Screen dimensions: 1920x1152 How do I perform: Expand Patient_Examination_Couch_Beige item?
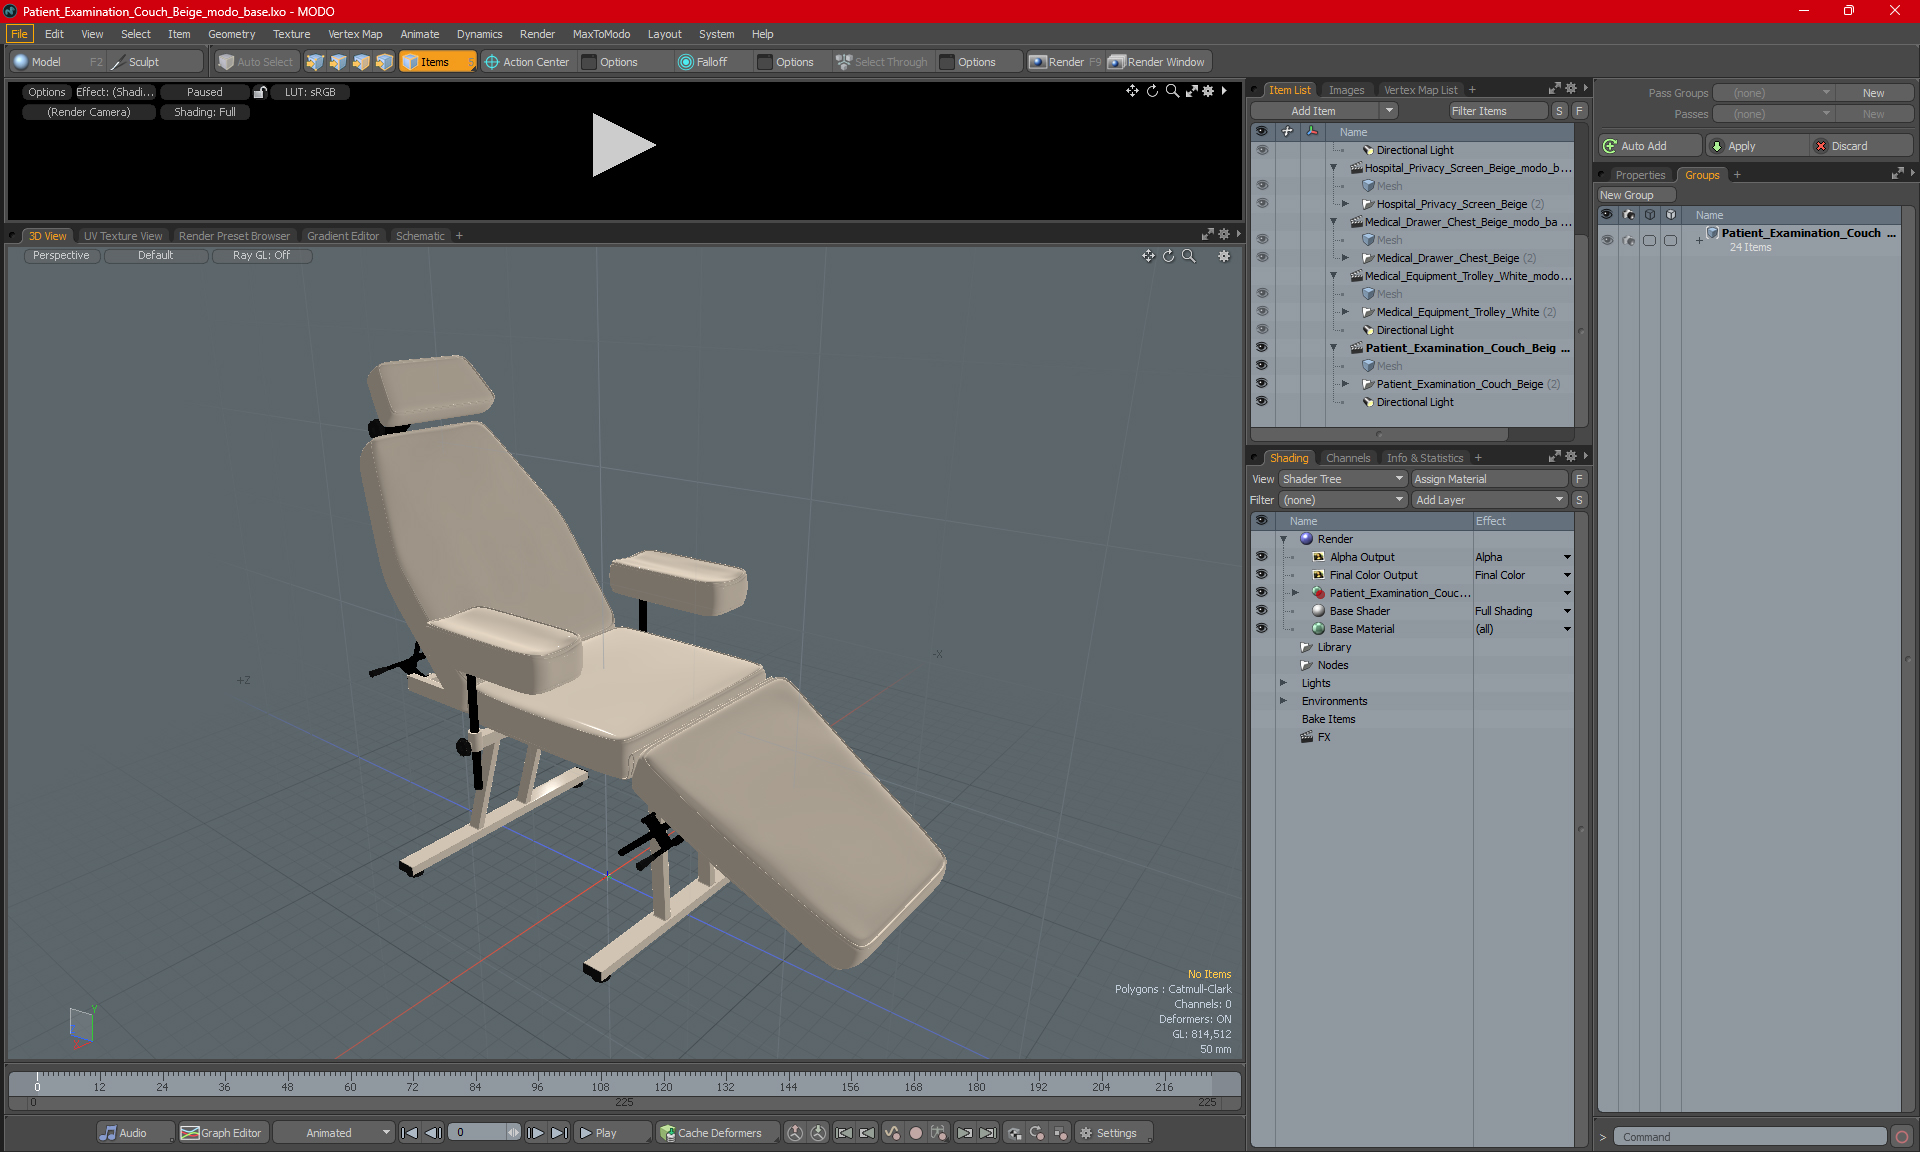click(x=1345, y=384)
